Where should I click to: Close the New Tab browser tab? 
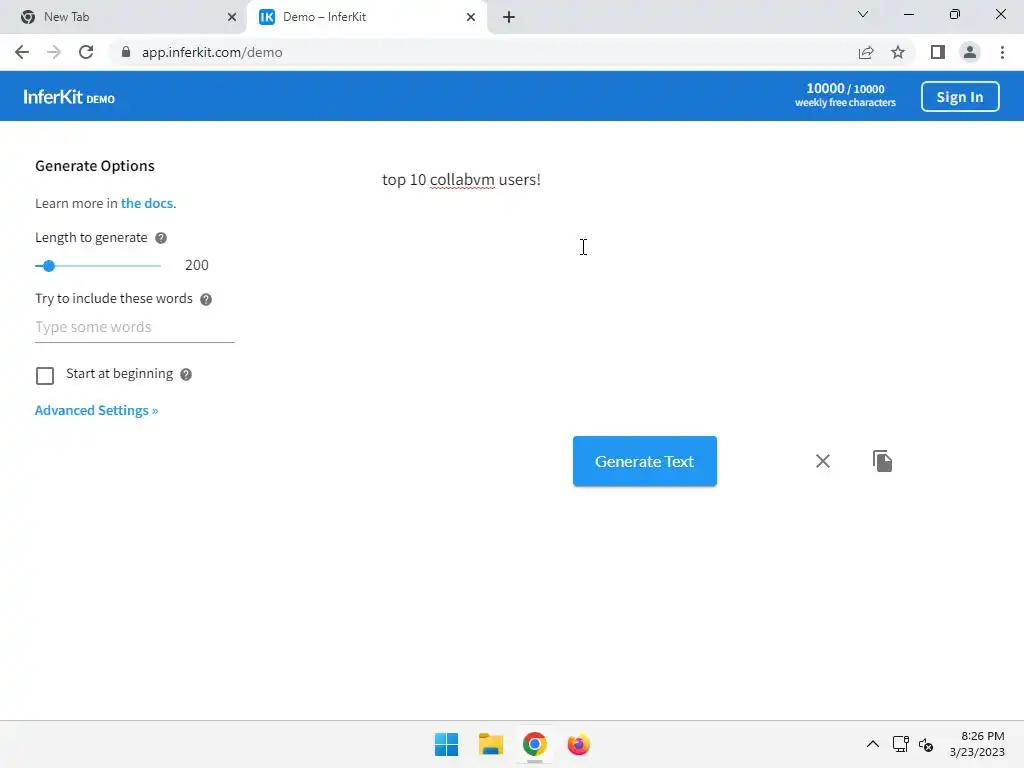pos(232,17)
